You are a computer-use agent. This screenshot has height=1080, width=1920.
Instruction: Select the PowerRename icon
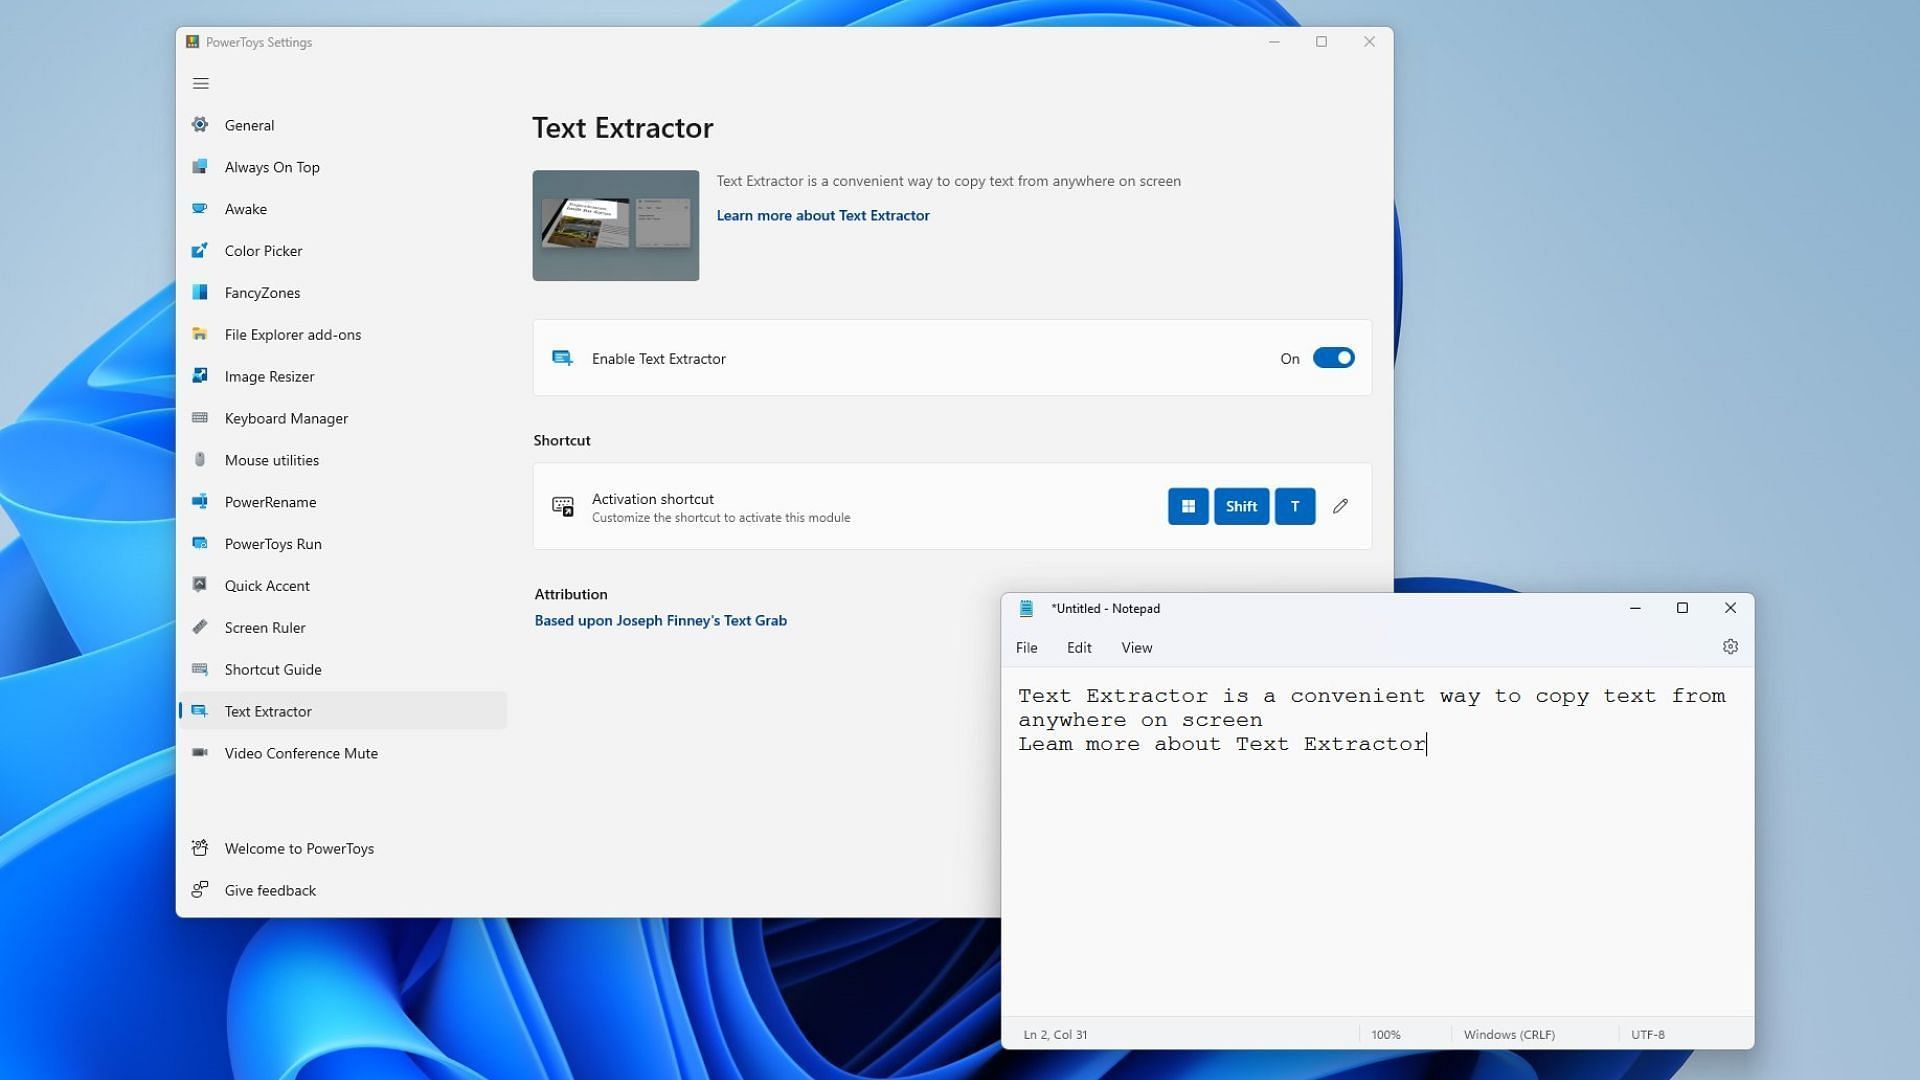pos(199,501)
